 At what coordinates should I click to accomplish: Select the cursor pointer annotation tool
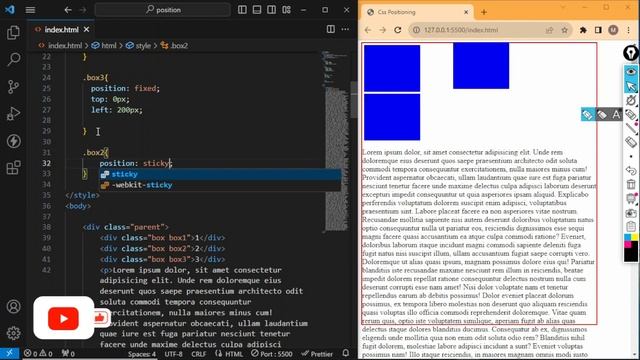tap(631, 86)
